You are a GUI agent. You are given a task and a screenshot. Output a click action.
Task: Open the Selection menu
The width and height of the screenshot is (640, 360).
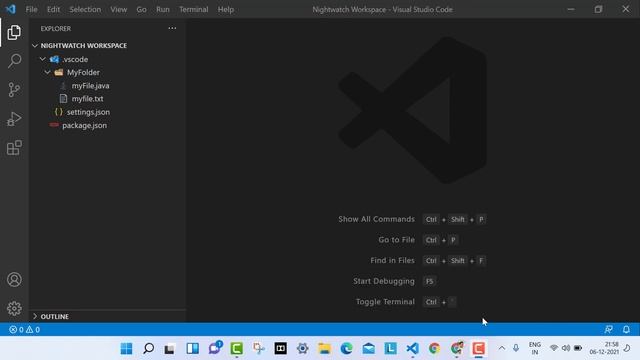click(85, 9)
